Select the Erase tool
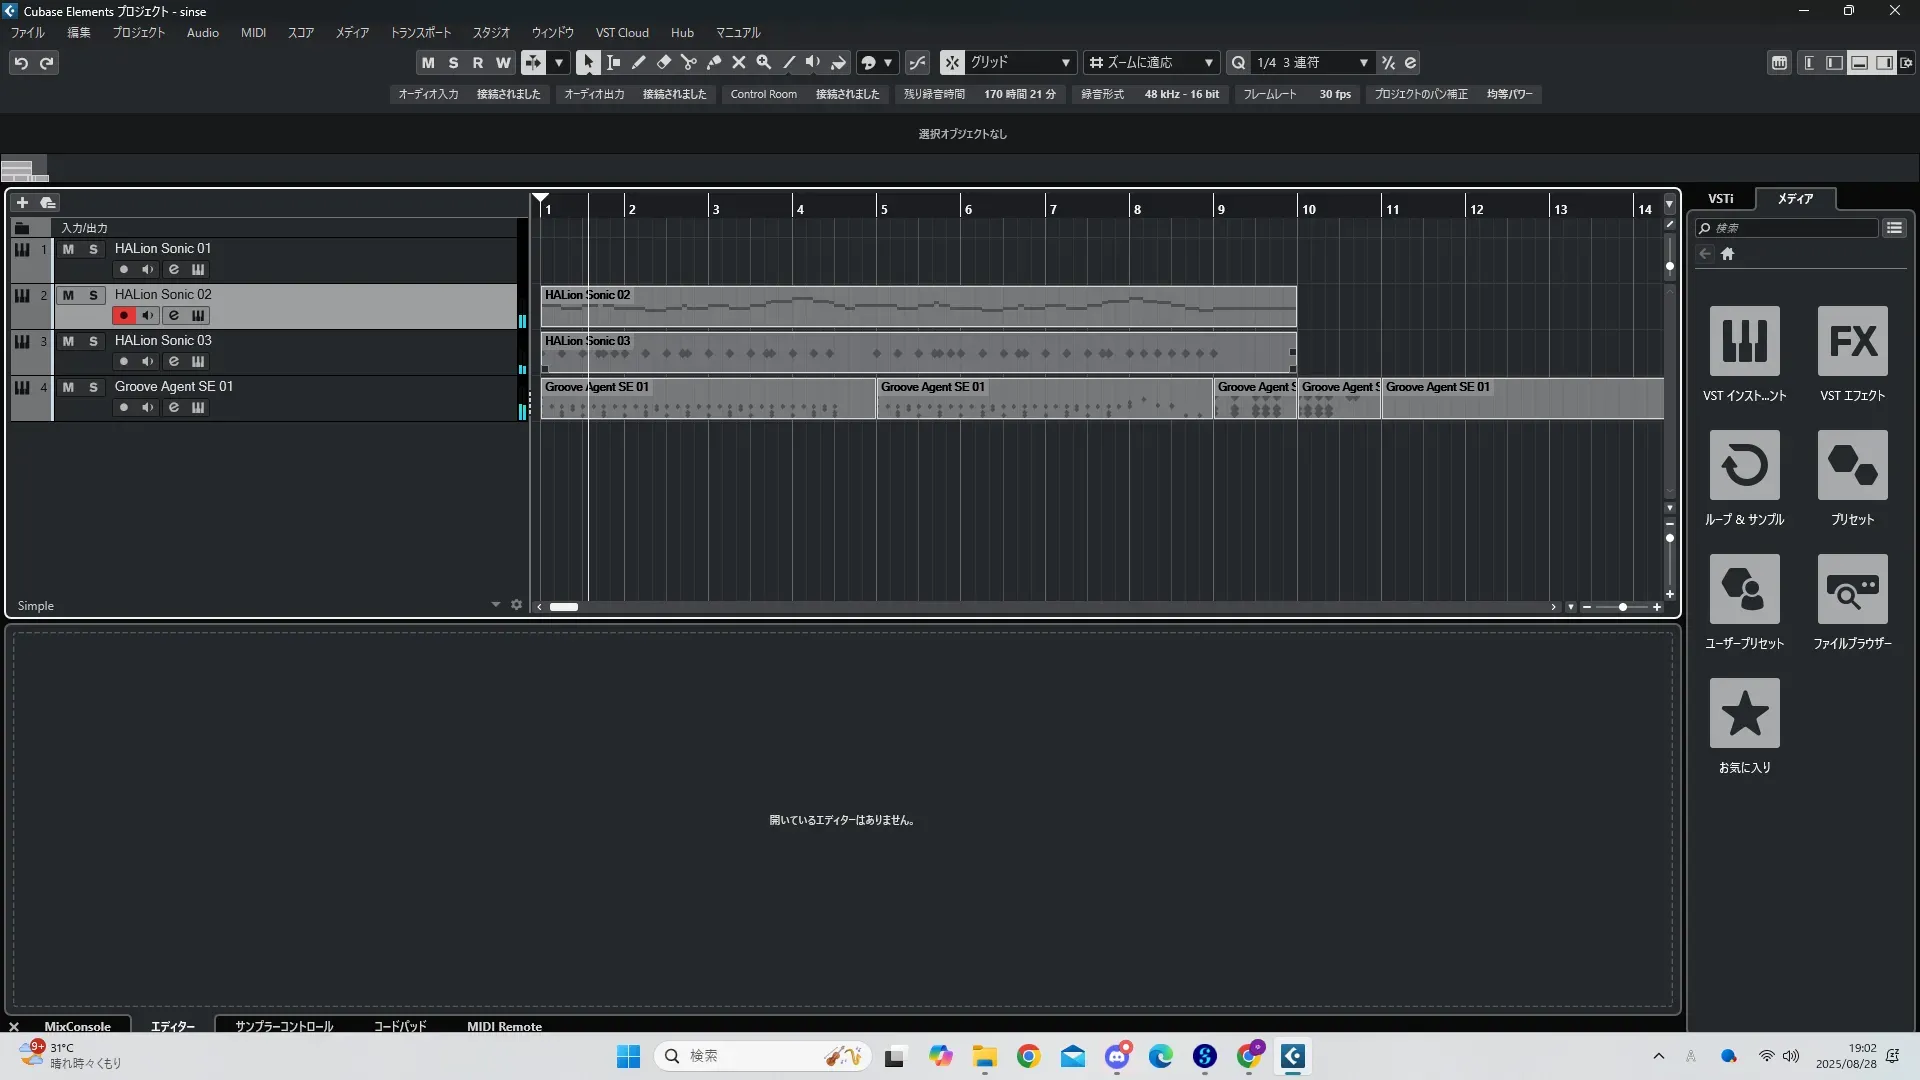The image size is (1920, 1080). pyautogui.click(x=663, y=63)
